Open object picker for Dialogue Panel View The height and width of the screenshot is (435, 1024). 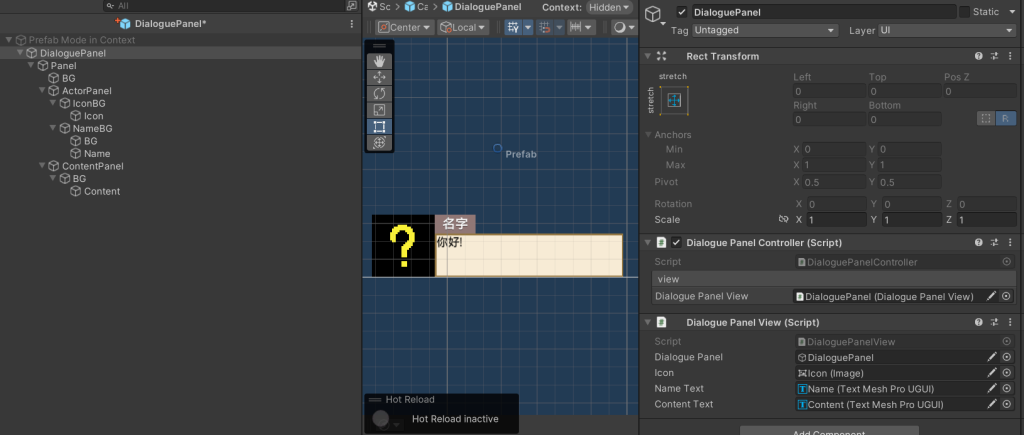coord(1006,296)
